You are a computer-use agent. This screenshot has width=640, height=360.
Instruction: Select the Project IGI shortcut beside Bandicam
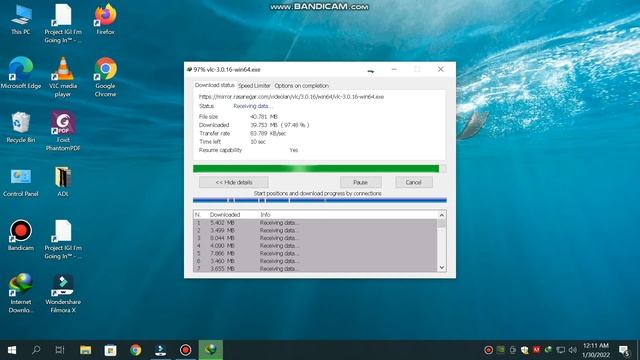point(63,239)
